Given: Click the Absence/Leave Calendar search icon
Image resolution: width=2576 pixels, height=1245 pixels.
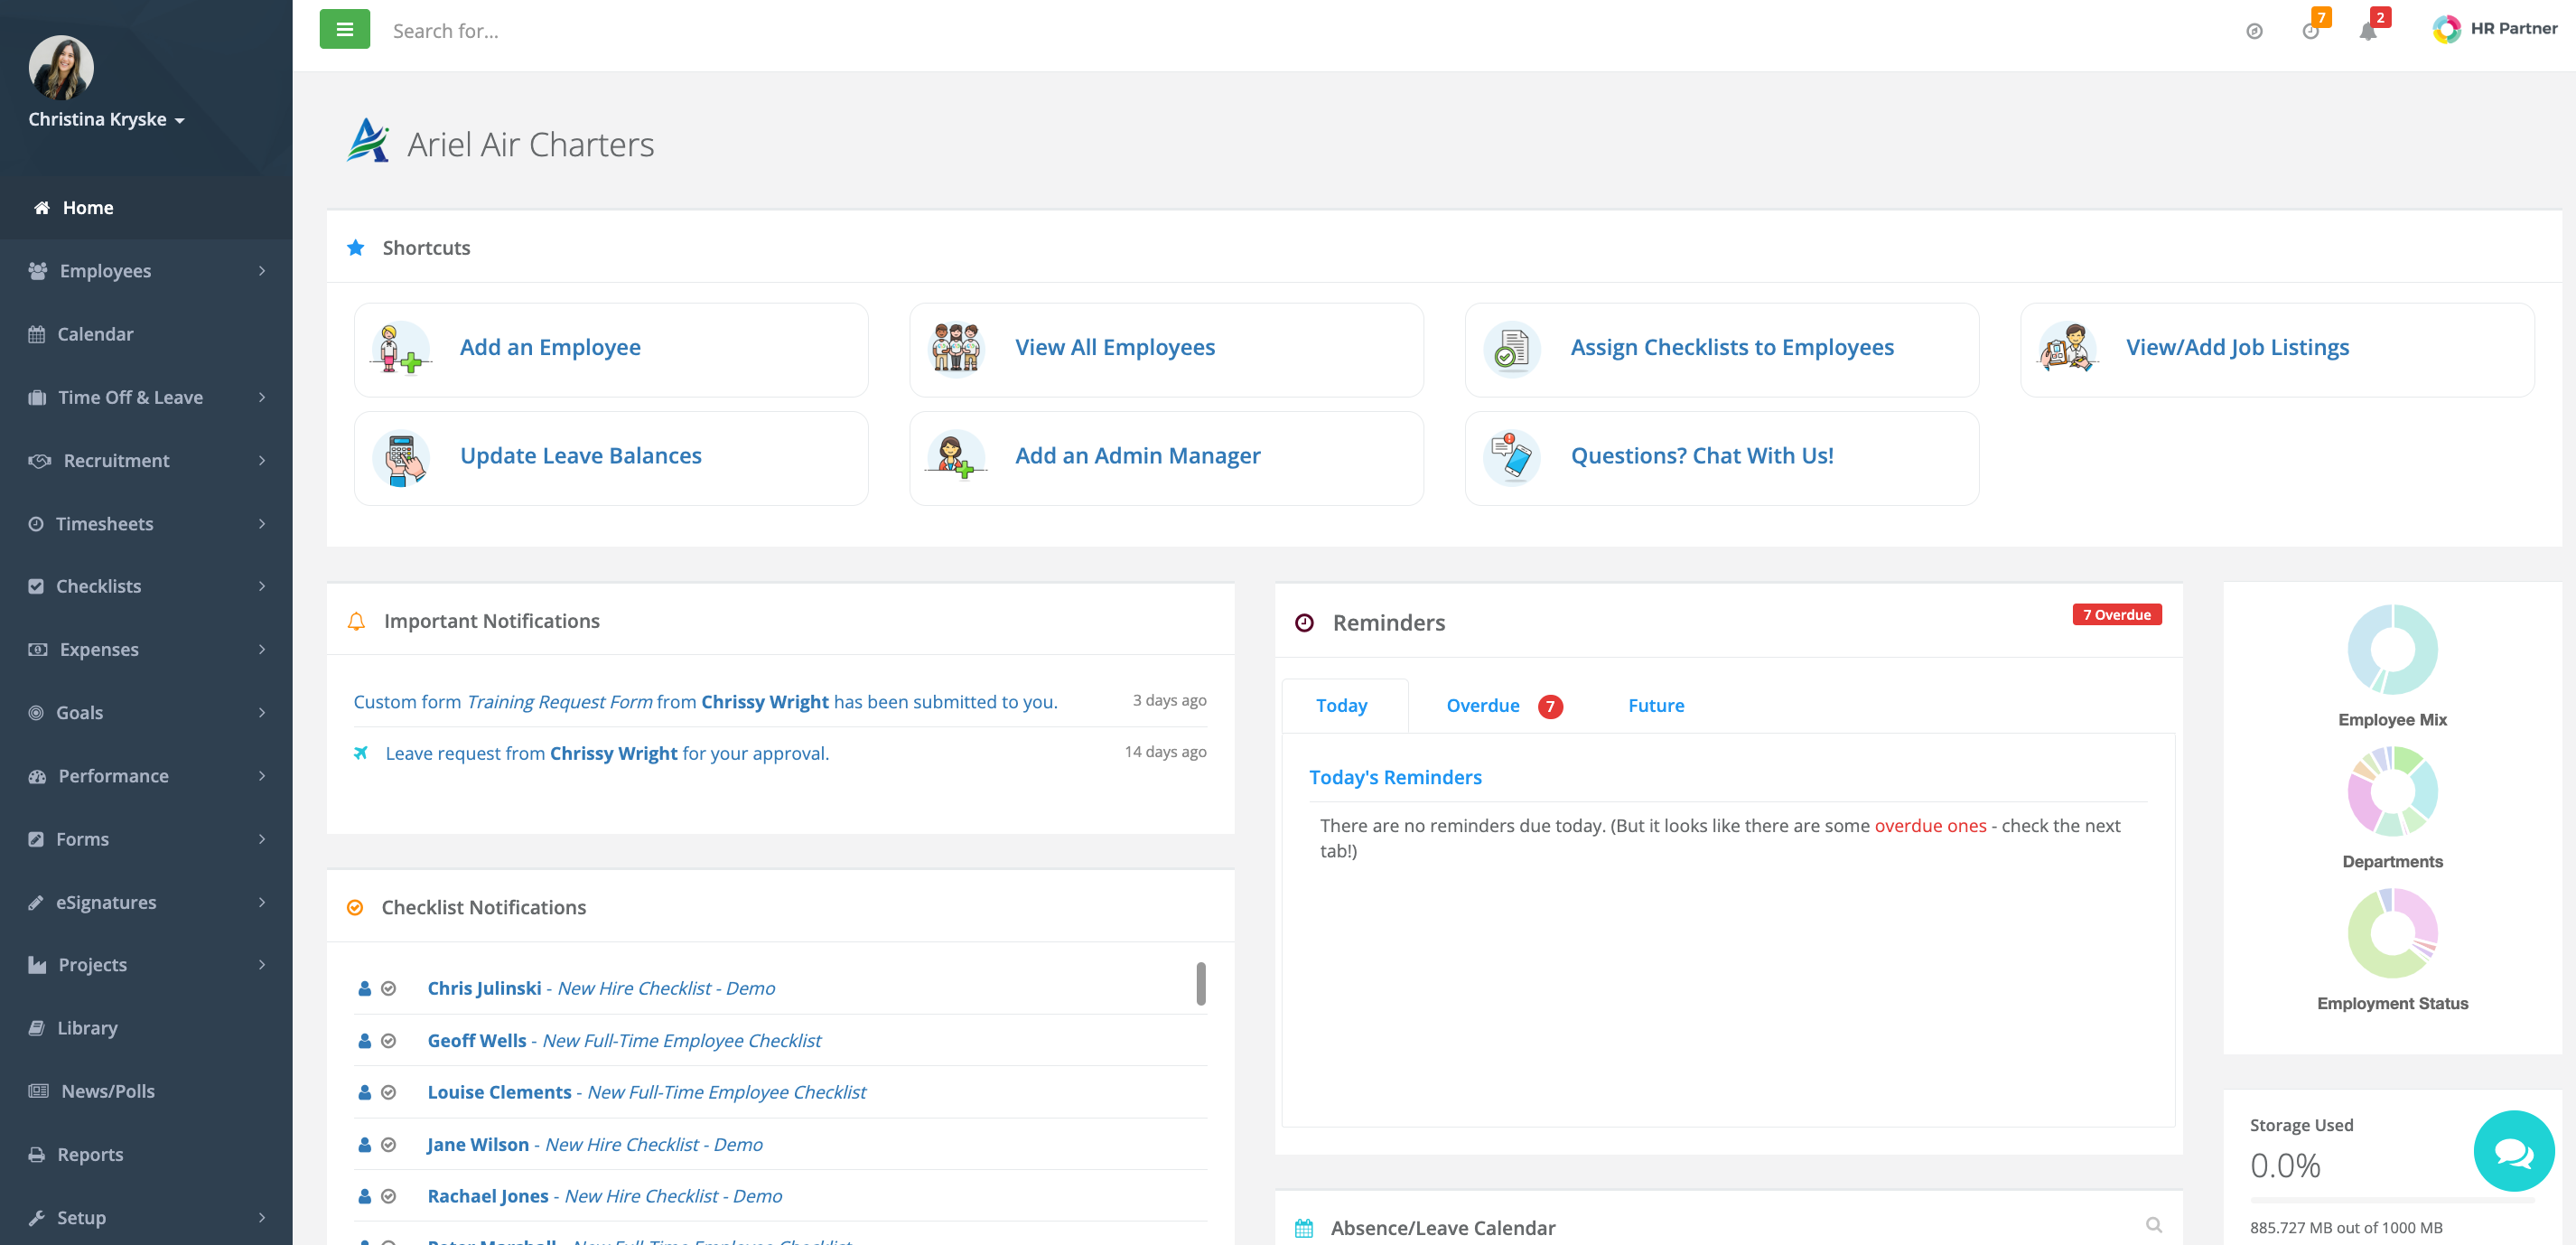Looking at the screenshot, I should pos(2154,1225).
